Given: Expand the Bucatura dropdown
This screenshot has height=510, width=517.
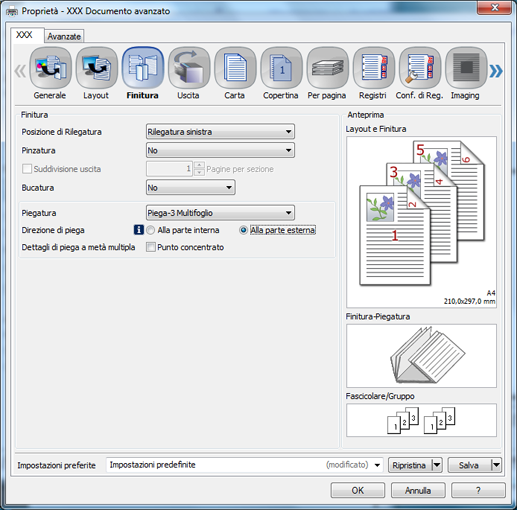Looking at the screenshot, I should coord(191,187).
